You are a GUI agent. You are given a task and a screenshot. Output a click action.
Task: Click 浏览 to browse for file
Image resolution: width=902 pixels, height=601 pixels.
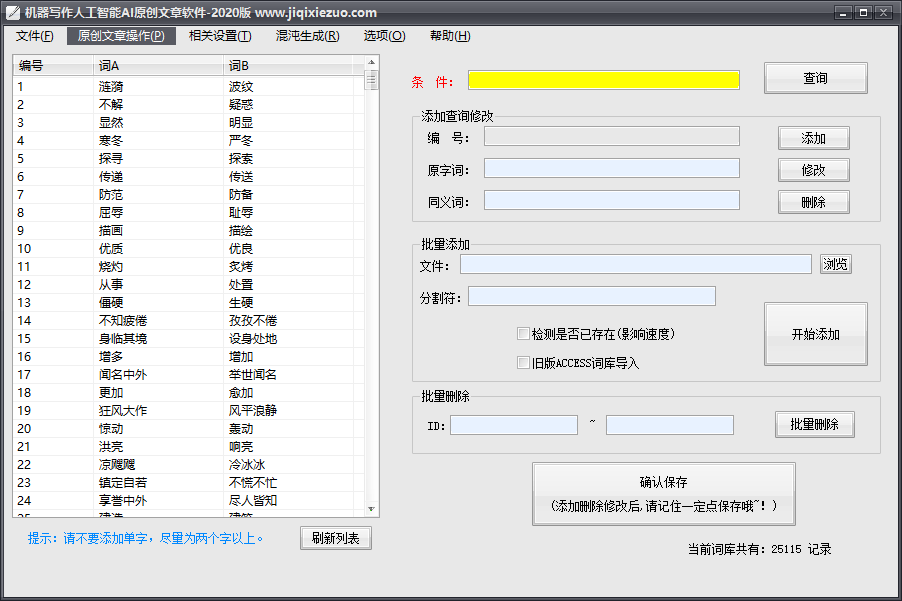pos(835,264)
